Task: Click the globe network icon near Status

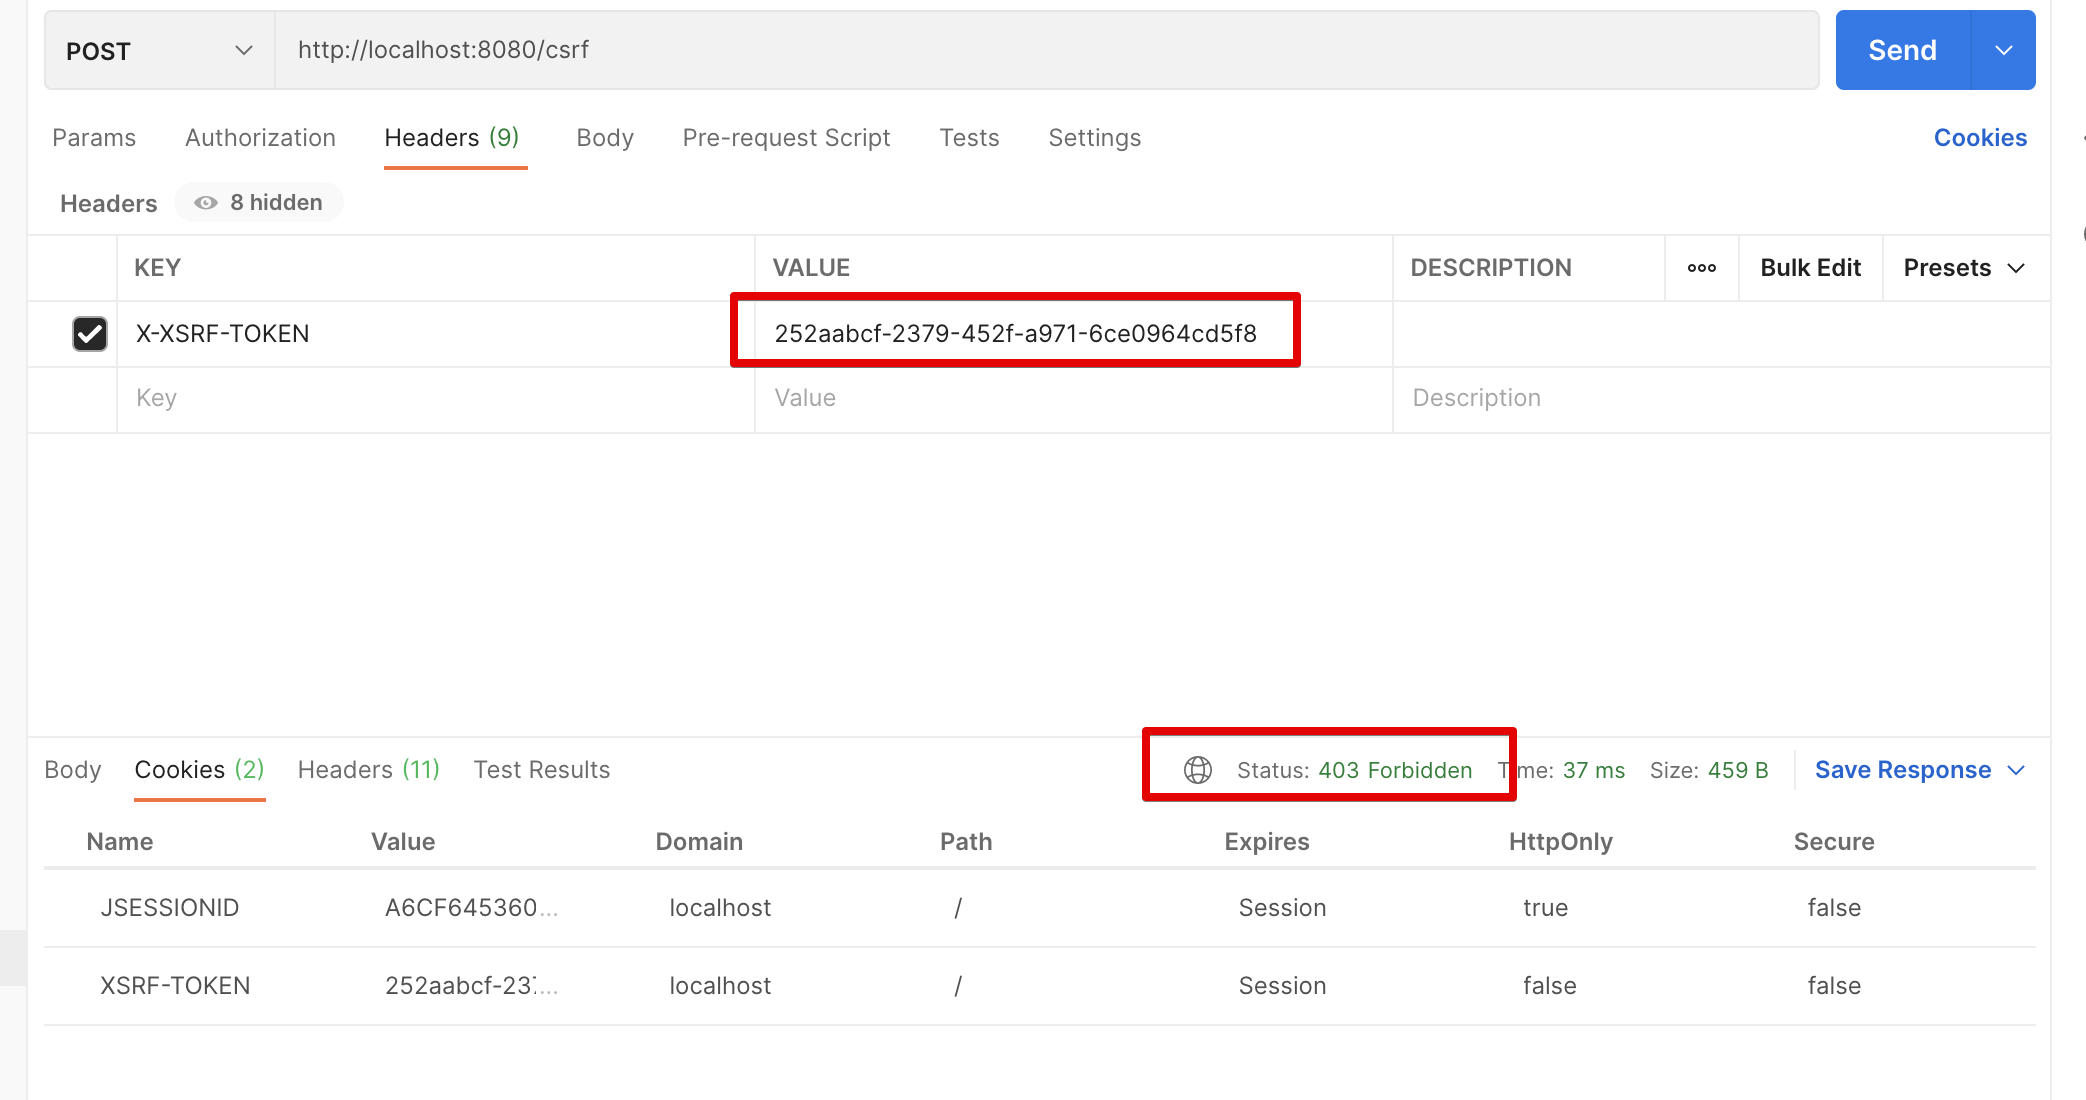Action: [x=1197, y=770]
